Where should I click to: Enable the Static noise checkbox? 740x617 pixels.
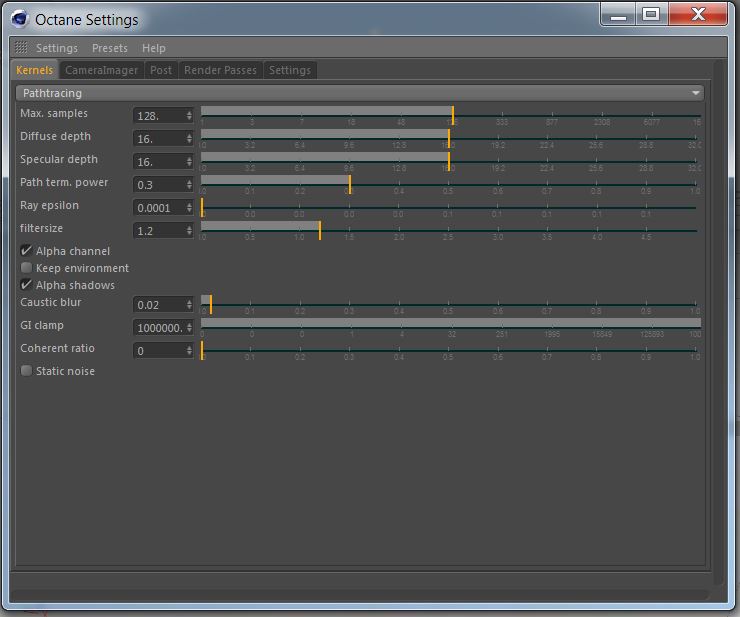[x=26, y=371]
